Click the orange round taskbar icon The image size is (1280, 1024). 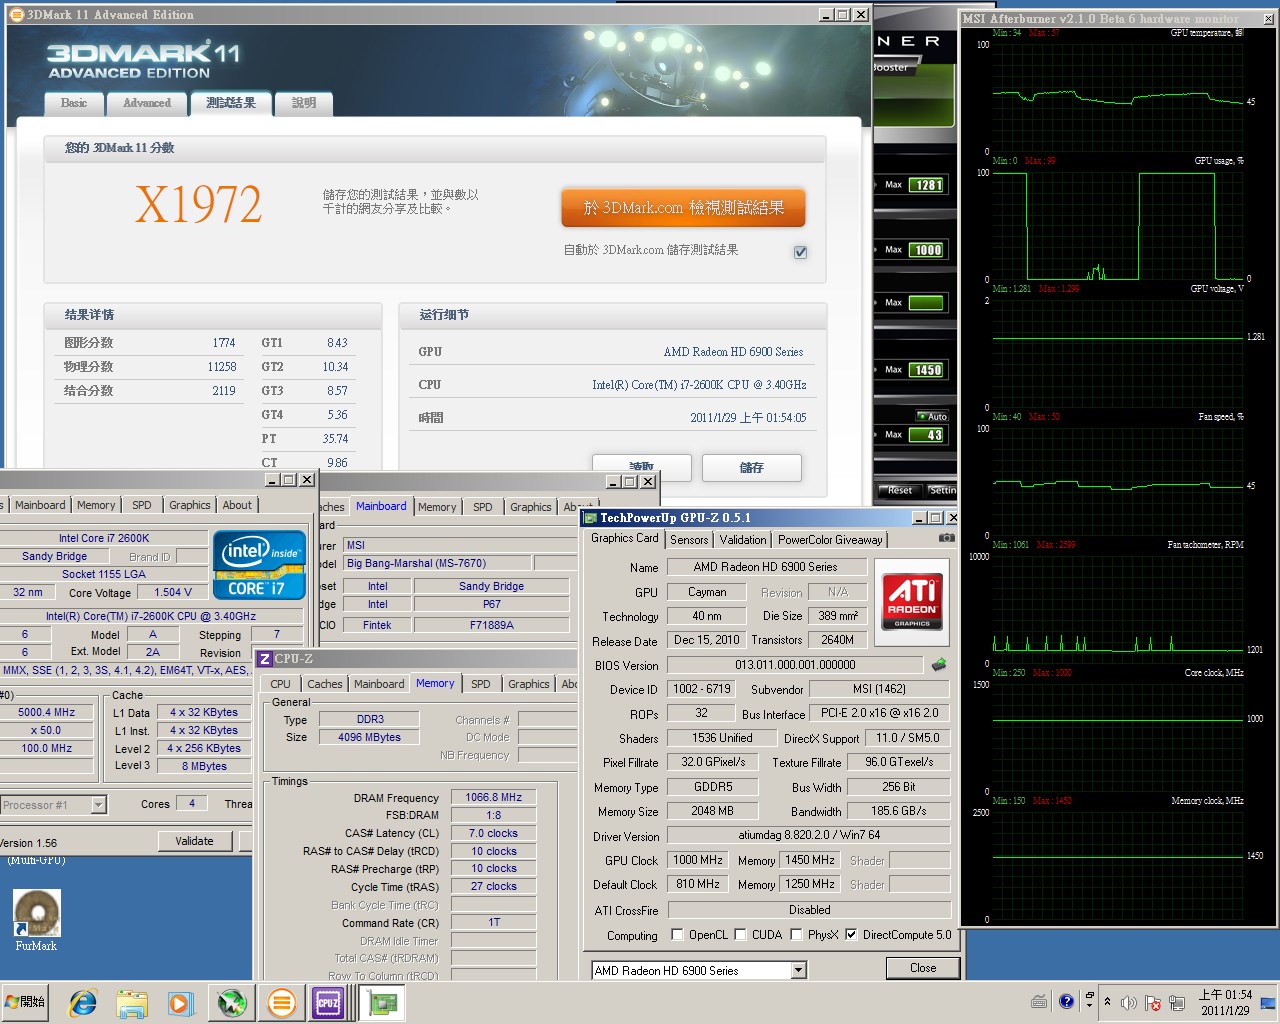pyautogui.click(x=281, y=1002)
